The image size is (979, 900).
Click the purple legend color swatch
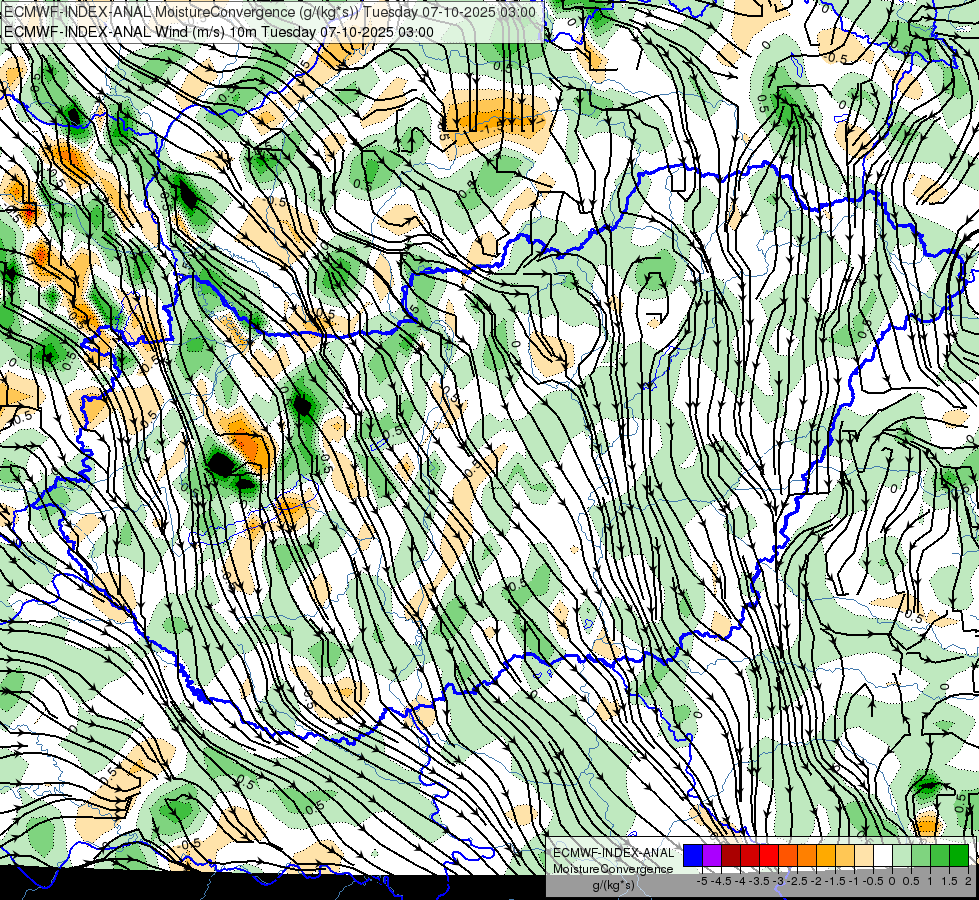[712, 856]
